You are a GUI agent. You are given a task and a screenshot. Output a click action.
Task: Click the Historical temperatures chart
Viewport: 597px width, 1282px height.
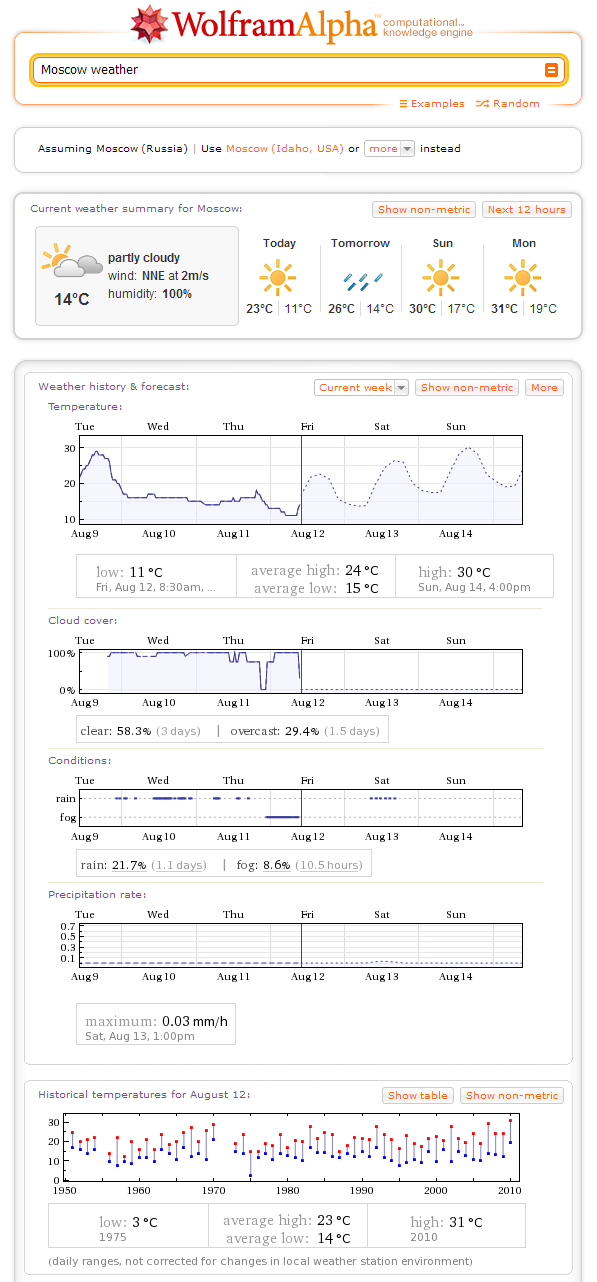[291, 1147]
